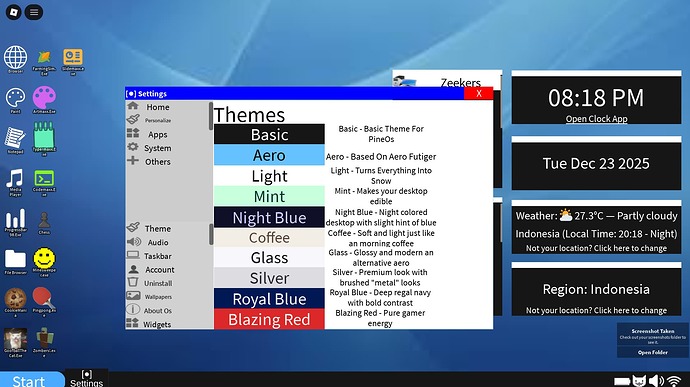Open the Media Player music note icon
The height and width of the screenshot is (387, 690).
coord(15,178)
